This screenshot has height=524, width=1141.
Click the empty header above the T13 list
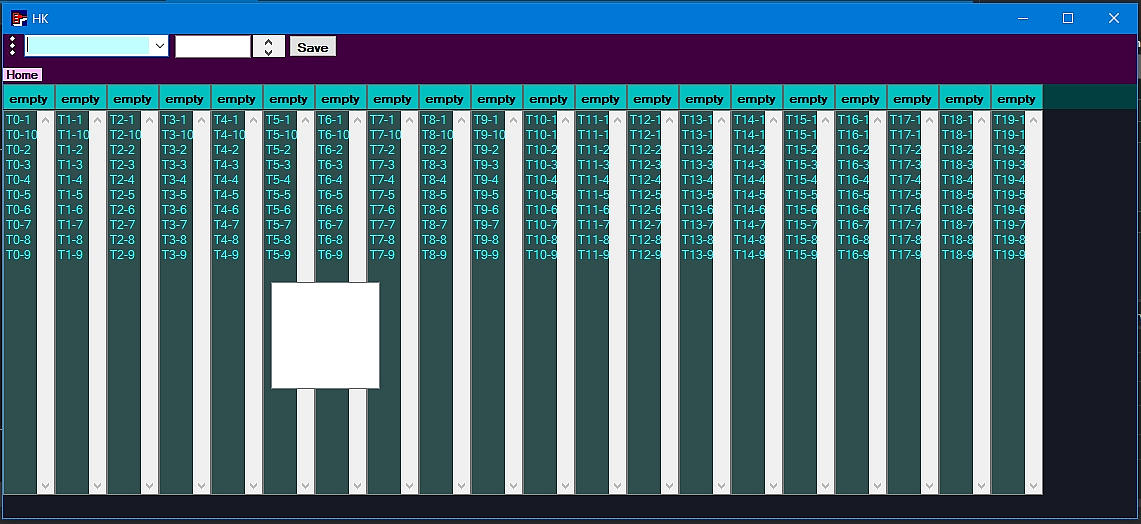tap(705, 99)
